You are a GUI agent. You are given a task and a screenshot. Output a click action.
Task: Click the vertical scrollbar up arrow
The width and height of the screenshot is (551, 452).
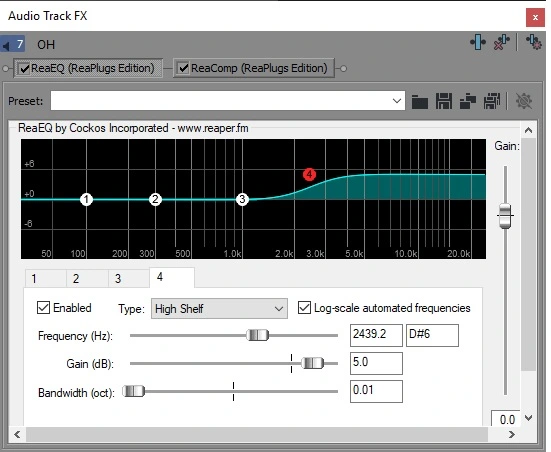pyautogui.click(x=528, y=130)
